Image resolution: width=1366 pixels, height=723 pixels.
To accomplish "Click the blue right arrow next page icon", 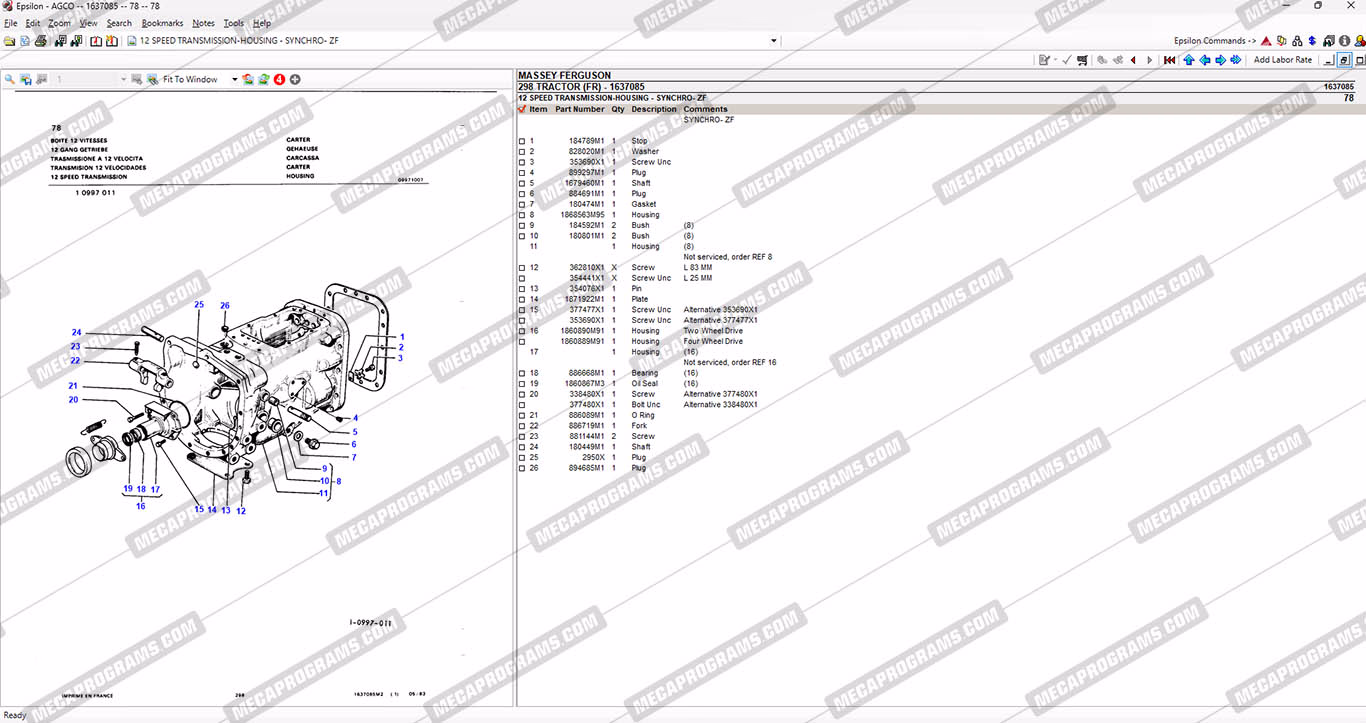I will point(1220,60).
